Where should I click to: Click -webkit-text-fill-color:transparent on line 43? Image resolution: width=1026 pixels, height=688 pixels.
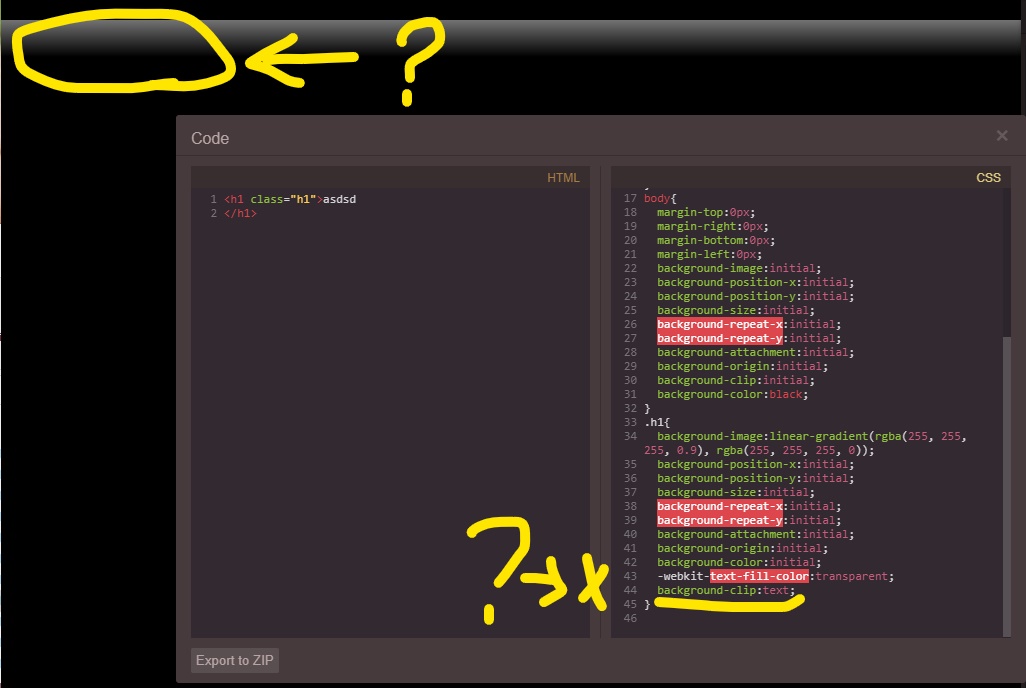(x=775, y=576)
